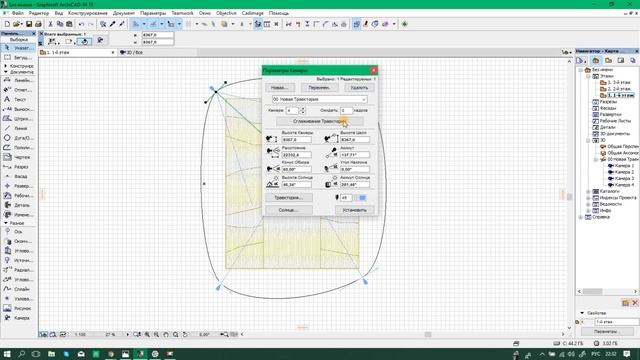Click the blue color swatch in camera dialog
Screen dimensions: 640x360
pos(362,198)
